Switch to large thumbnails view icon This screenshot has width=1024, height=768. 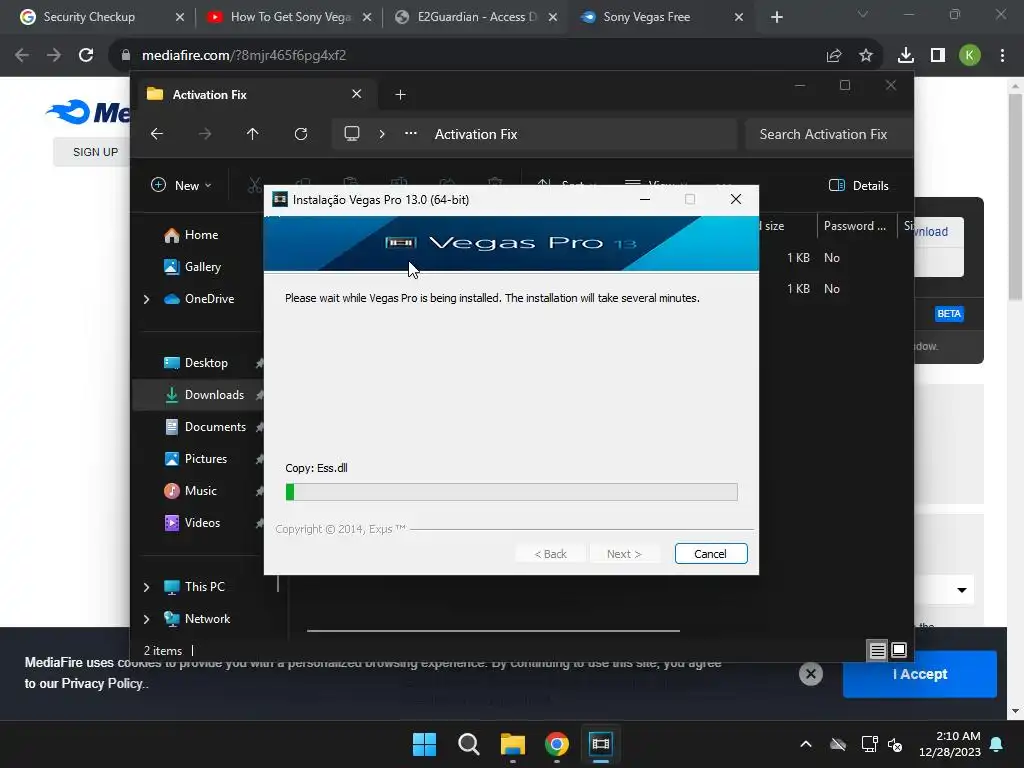pos(899,650)
